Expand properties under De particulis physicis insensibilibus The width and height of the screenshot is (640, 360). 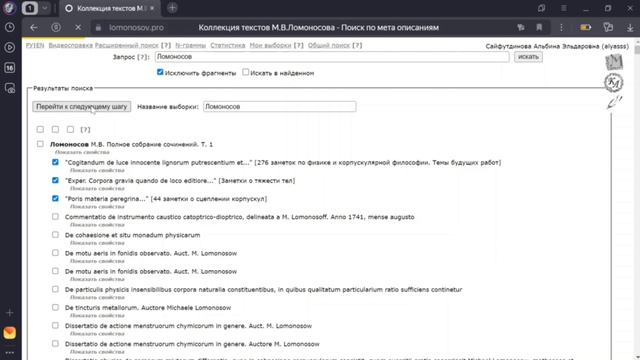pyautogui.click(x=97, y=298)
